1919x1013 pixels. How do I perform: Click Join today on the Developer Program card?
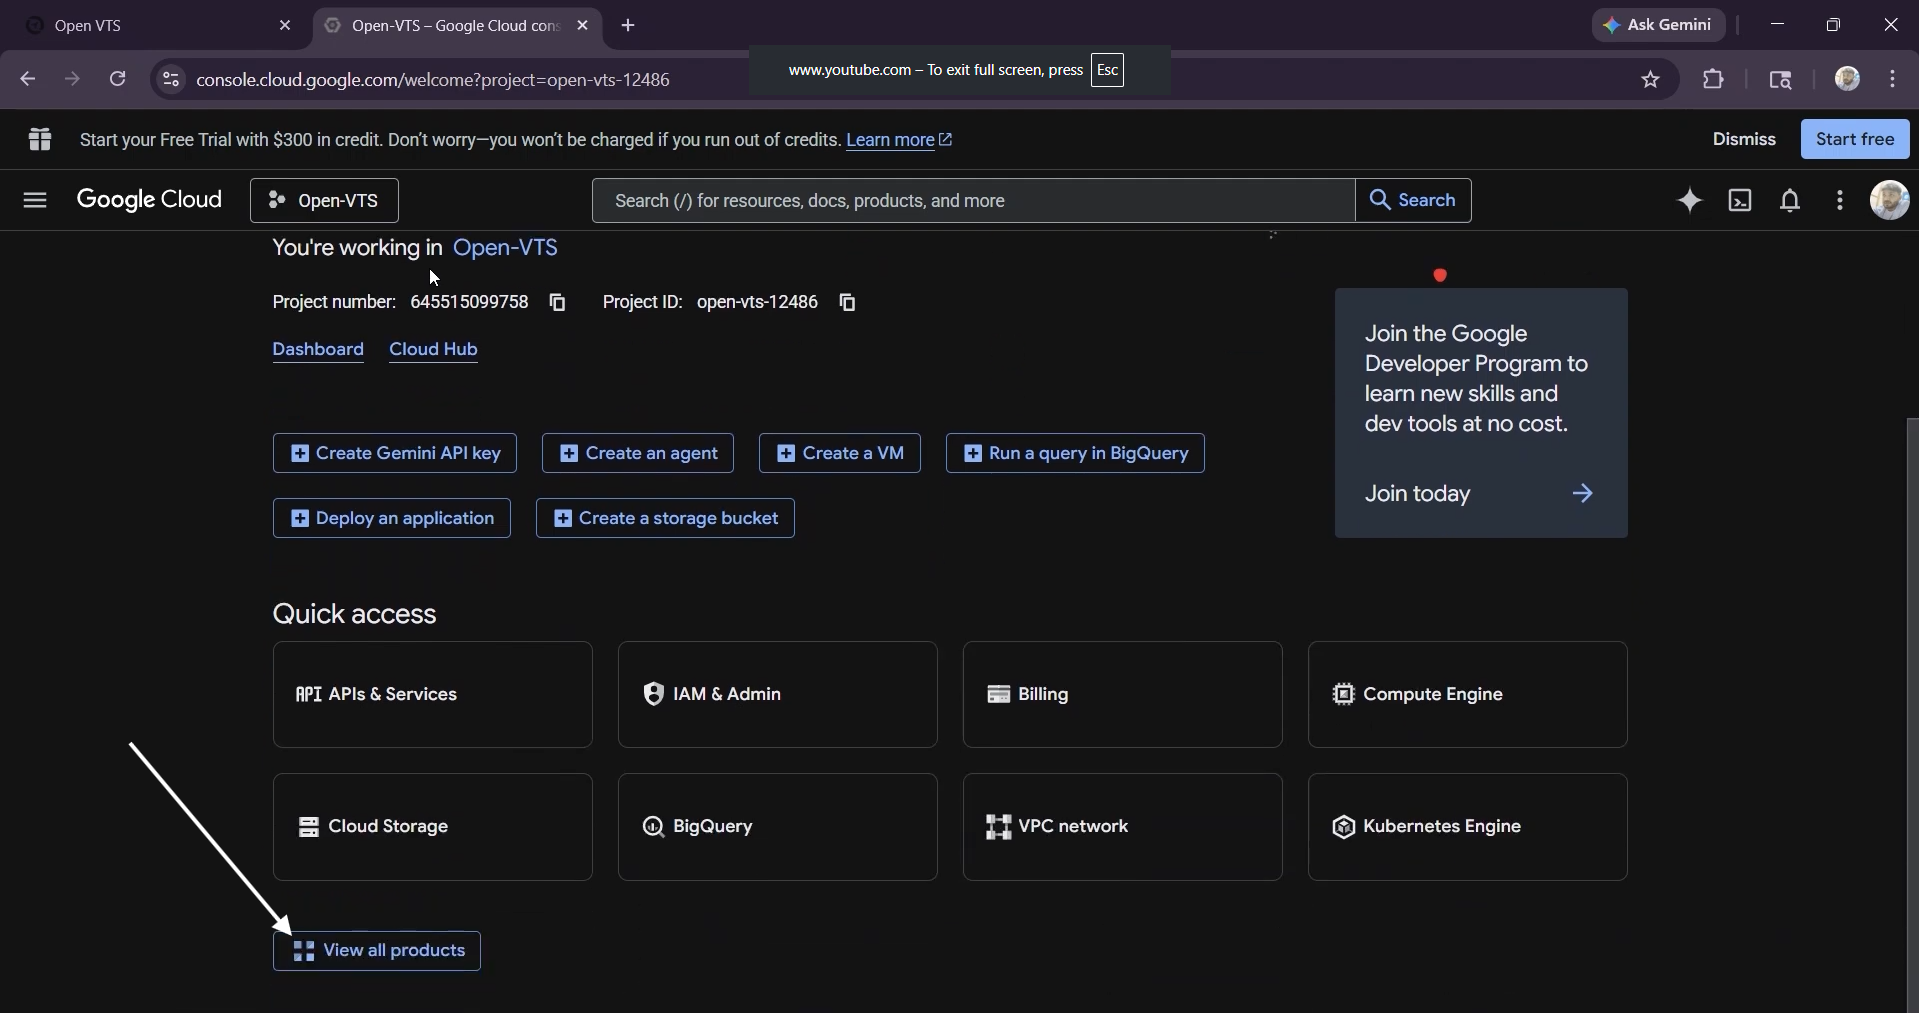pyautogui.click(x=1417, y=494)
